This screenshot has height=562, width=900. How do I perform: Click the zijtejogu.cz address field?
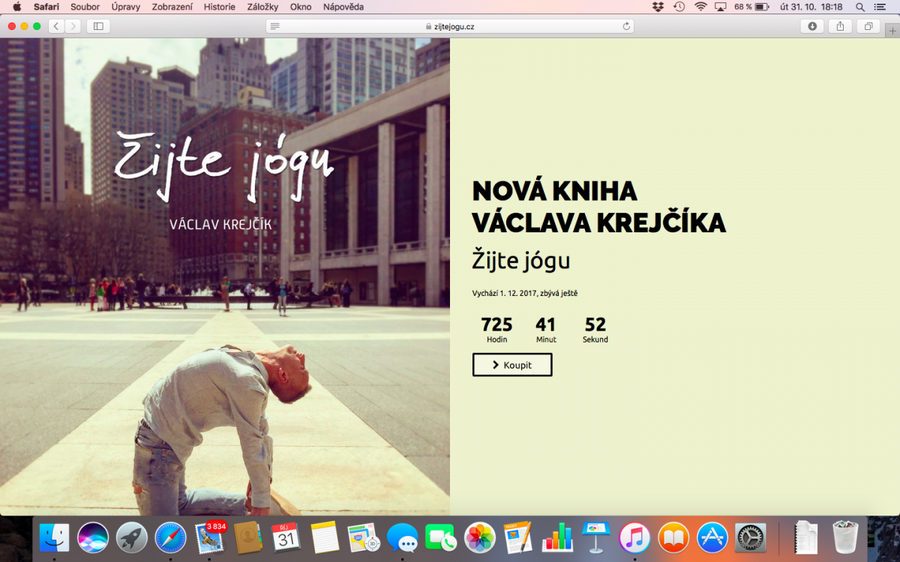click(450, 26)
